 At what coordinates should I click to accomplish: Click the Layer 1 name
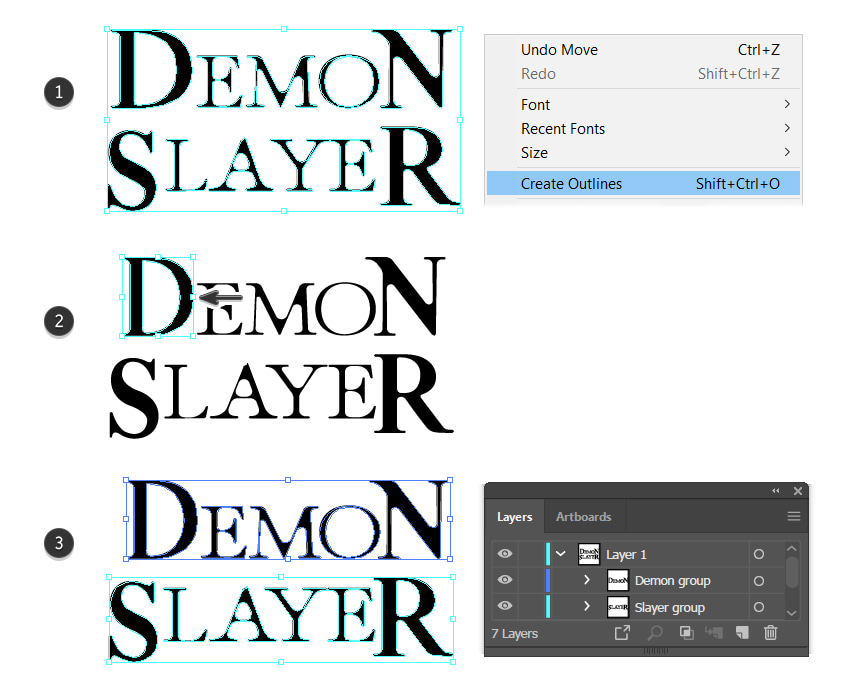[x=626, y=554]
